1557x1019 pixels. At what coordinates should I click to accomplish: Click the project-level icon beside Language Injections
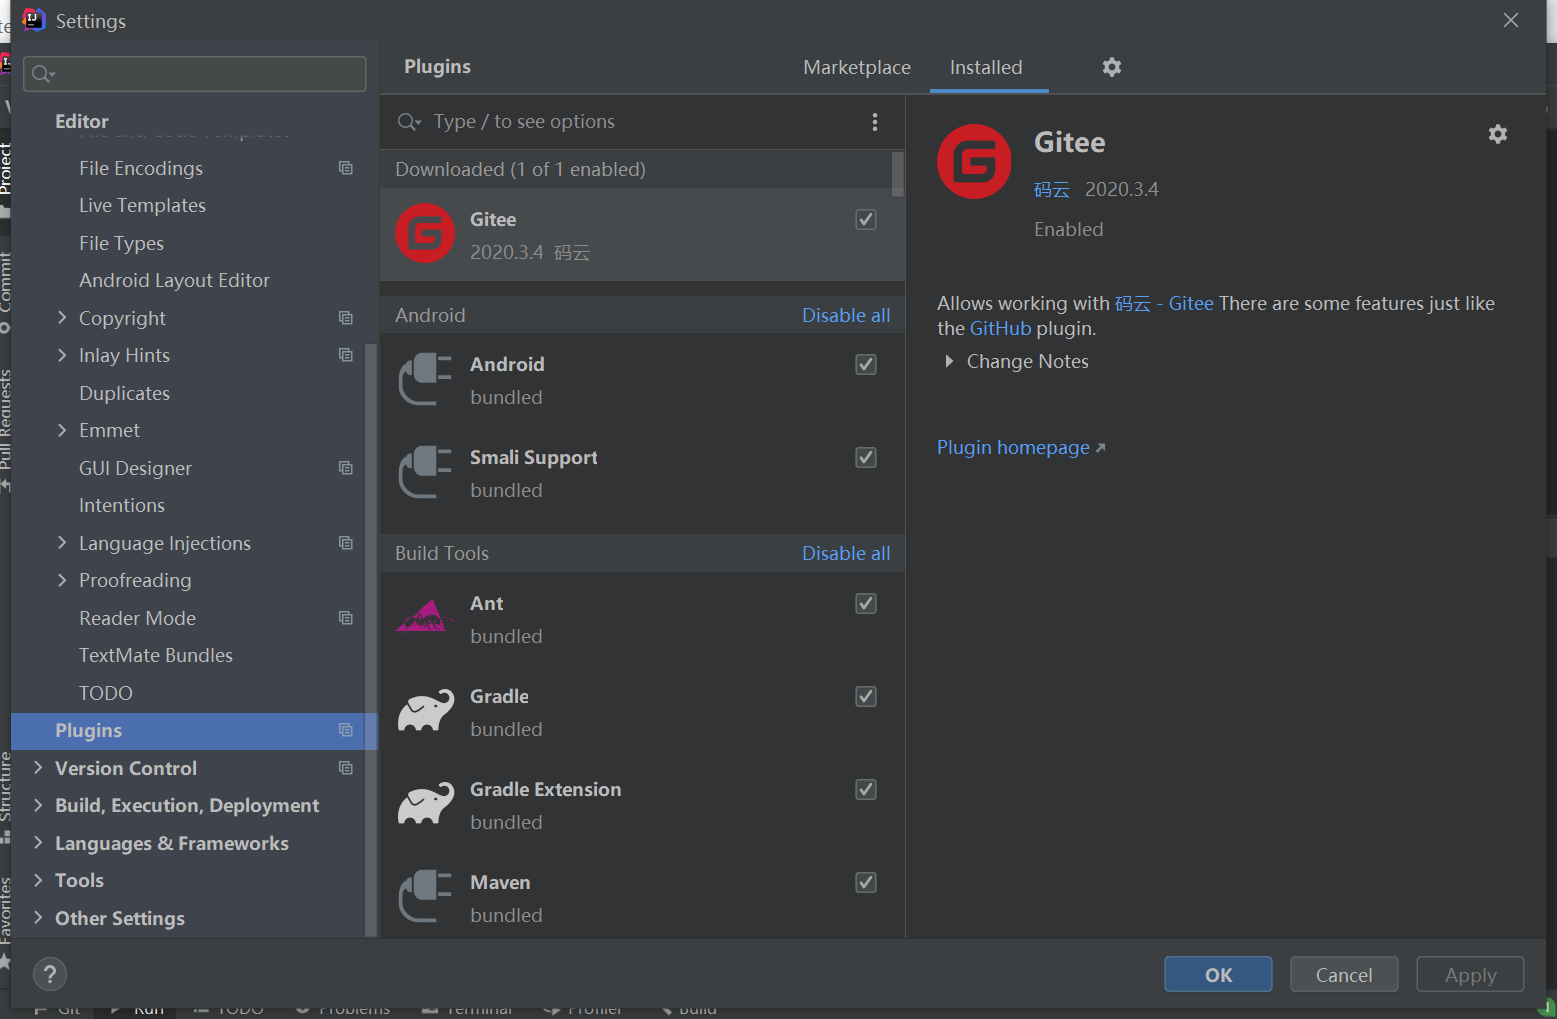[x=346, y=543]
